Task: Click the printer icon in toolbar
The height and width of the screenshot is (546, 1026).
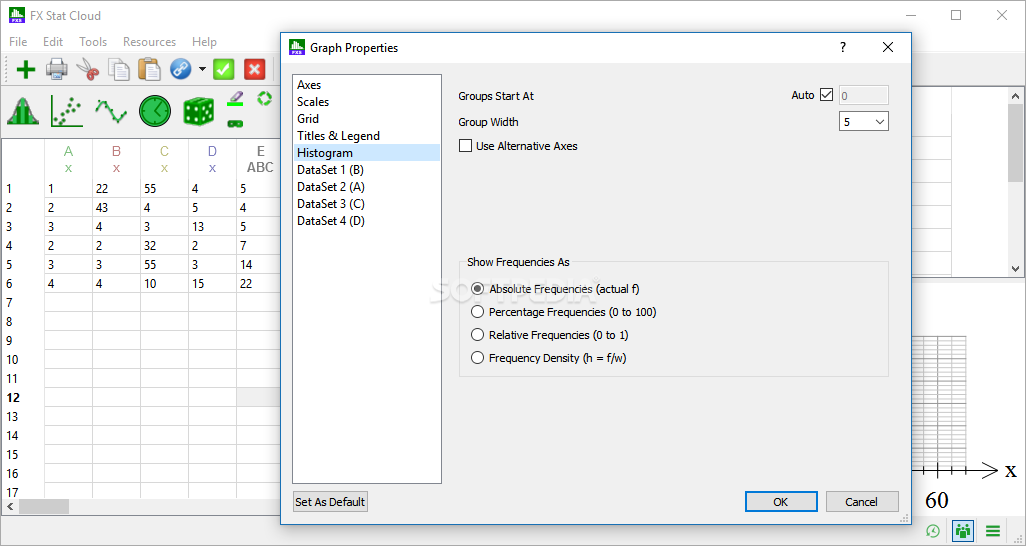Action: (x=57, y=69)
